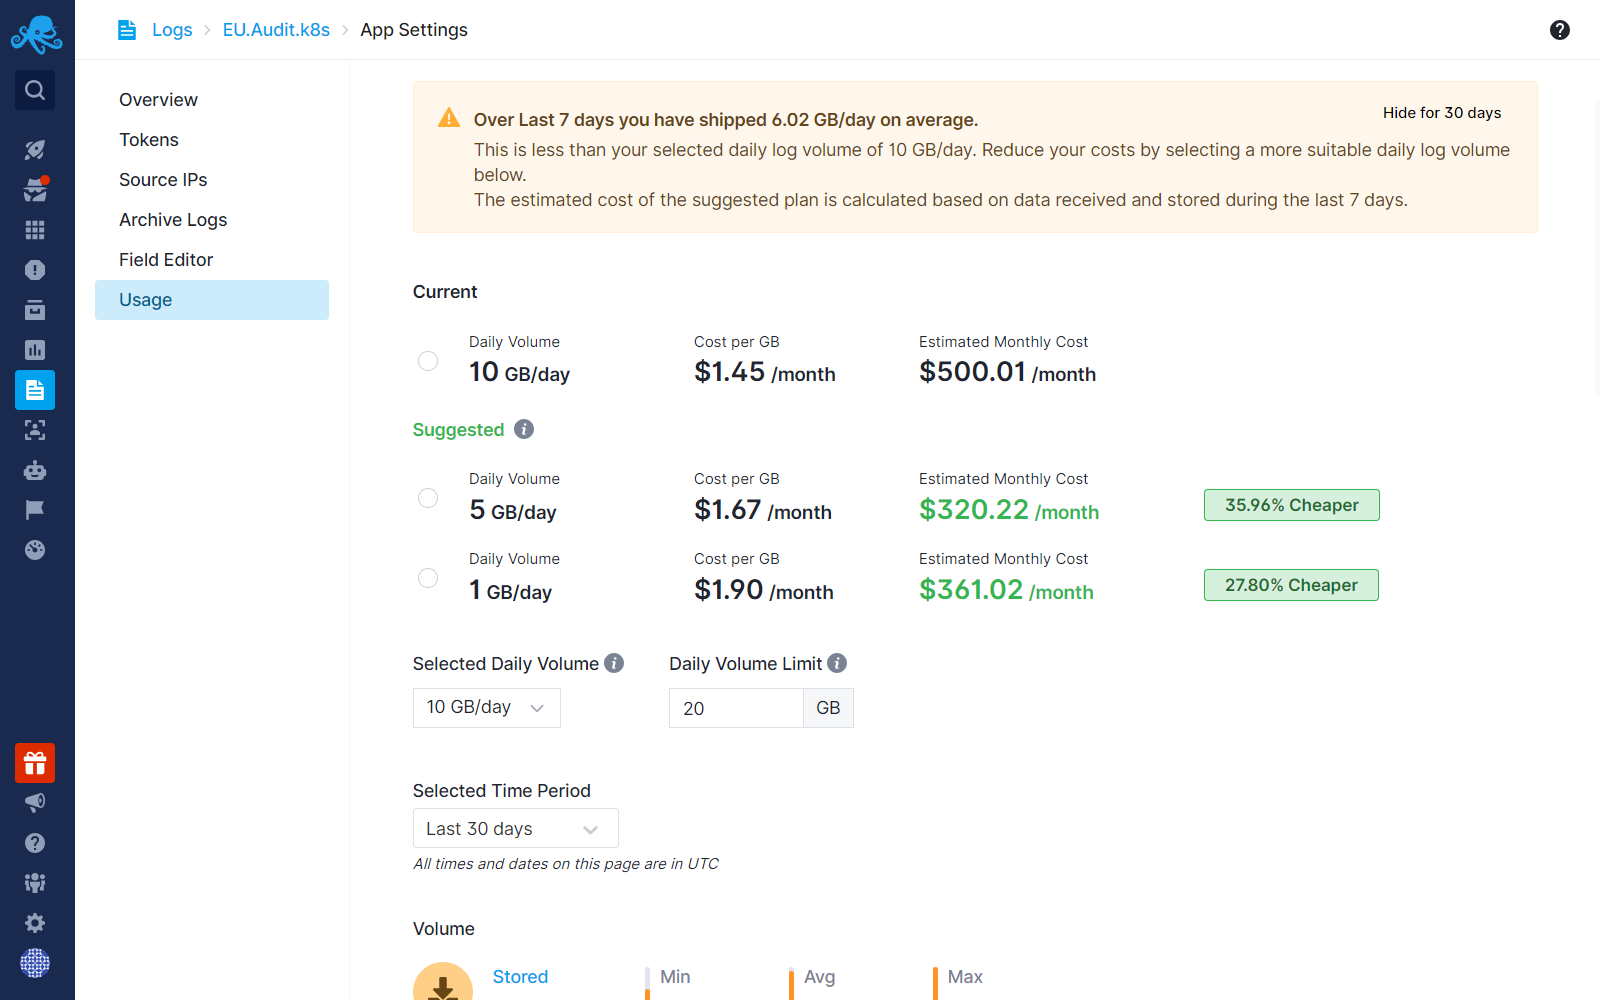Open the team members icon
Viewport: 1600px width, 1000px height.
coord(35,883)
